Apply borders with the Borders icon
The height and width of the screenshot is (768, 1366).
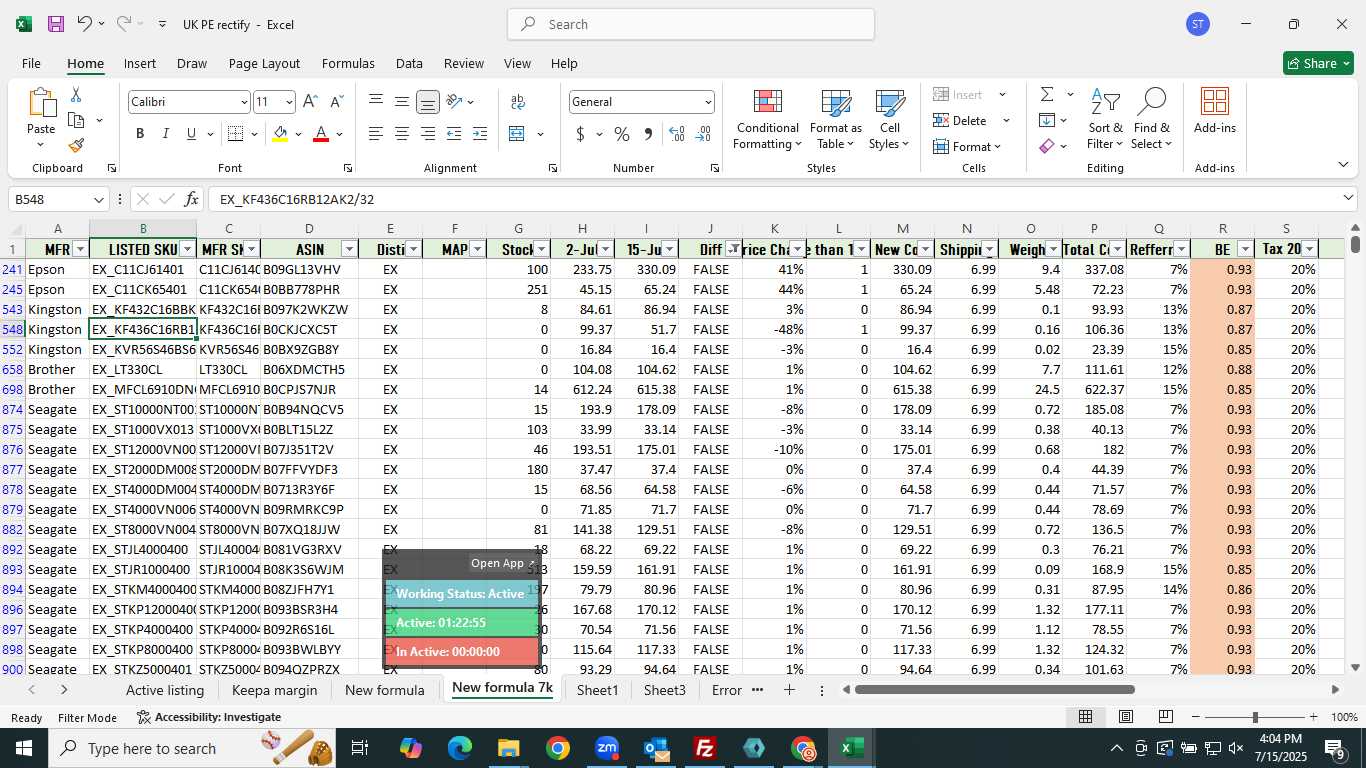point(236,133)
